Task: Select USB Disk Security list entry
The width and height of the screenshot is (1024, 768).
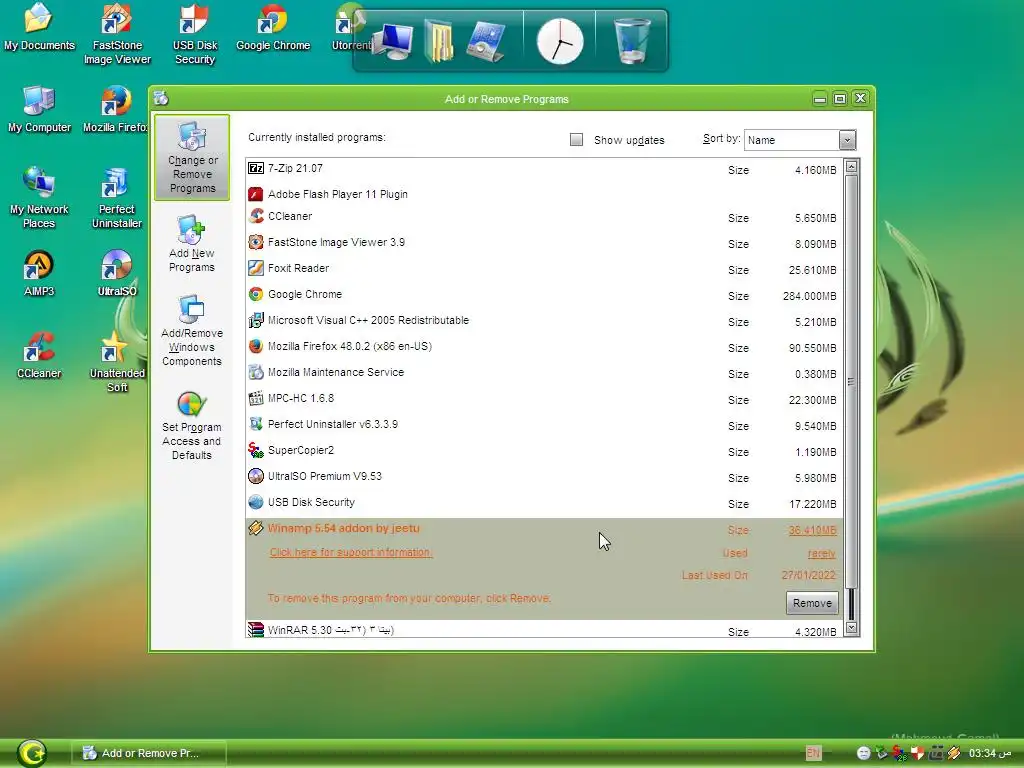Action: click(544, 504)
